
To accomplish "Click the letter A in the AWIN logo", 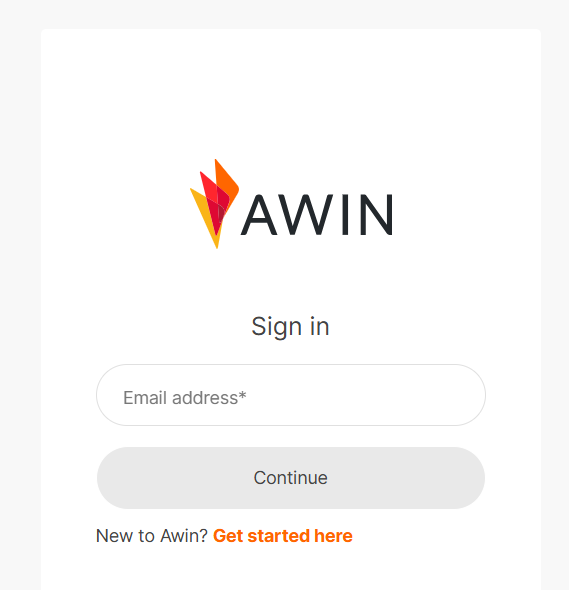I will (259, 214).
